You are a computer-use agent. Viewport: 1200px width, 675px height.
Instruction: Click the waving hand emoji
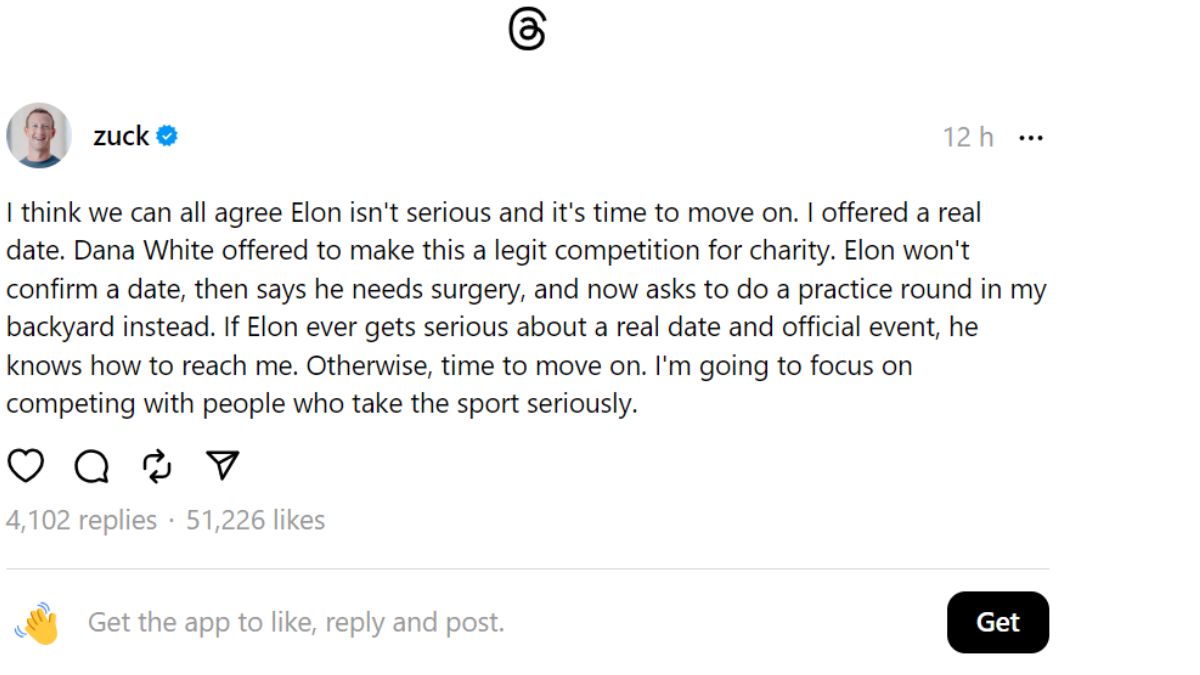[38, 622]
